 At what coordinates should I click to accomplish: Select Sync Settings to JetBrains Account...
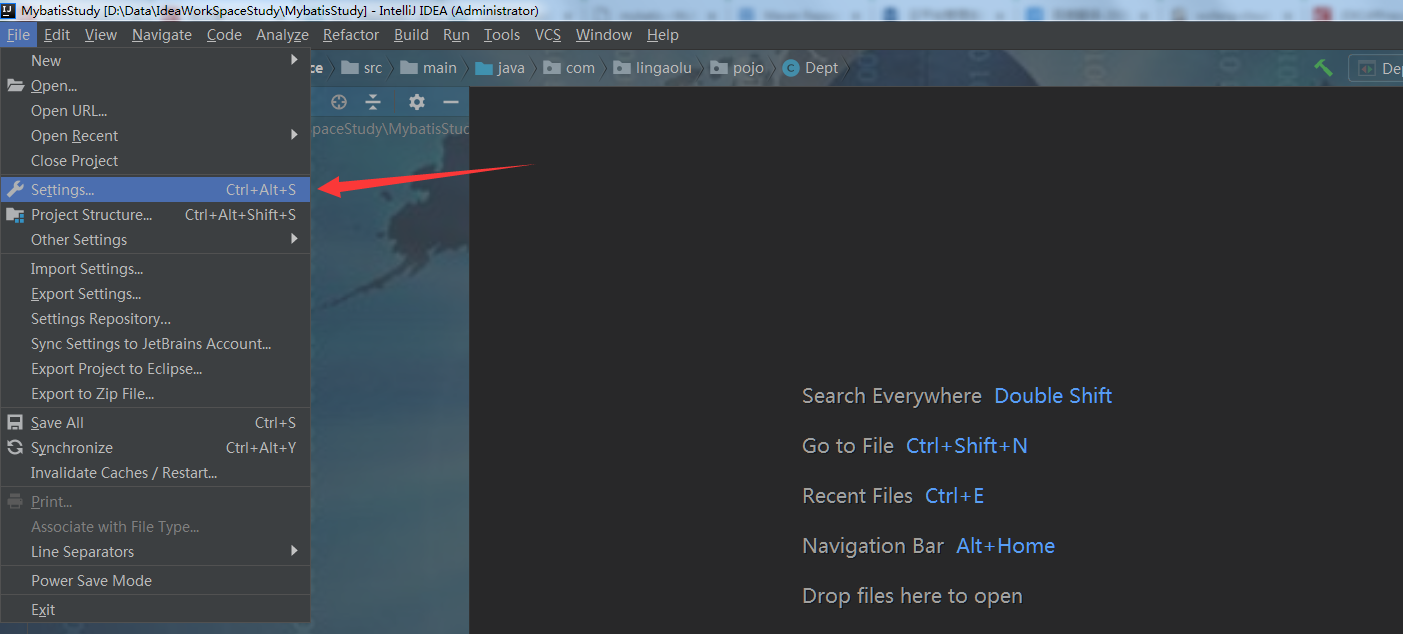[155, 344]
